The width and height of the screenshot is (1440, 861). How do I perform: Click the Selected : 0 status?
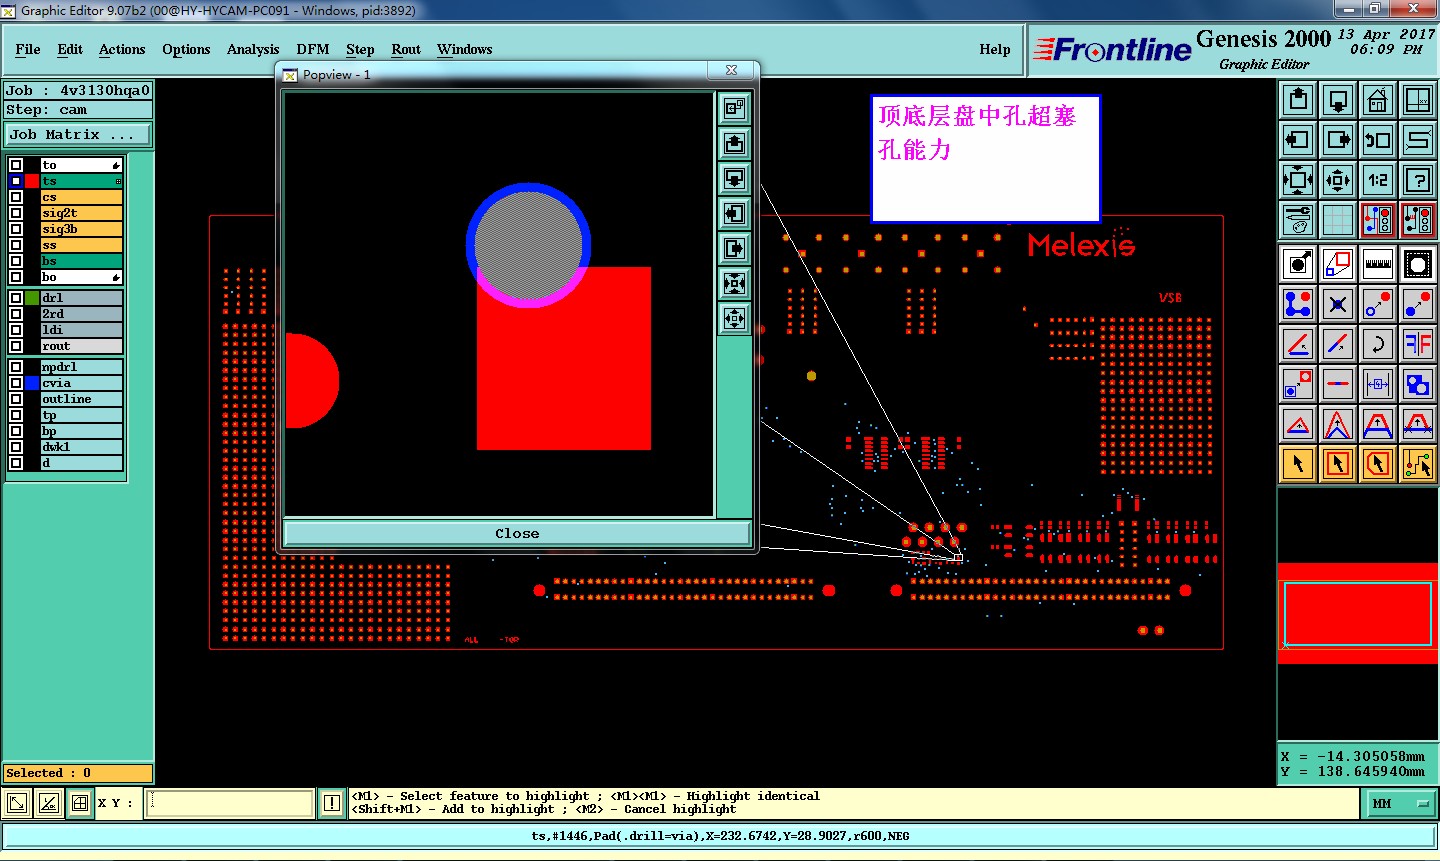click(78, 773)
